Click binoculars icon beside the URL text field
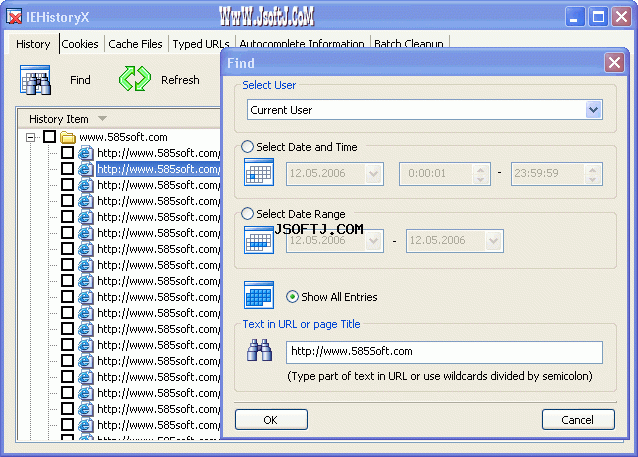The width and height of the screenshot is (638, 457). click(259, 350)
